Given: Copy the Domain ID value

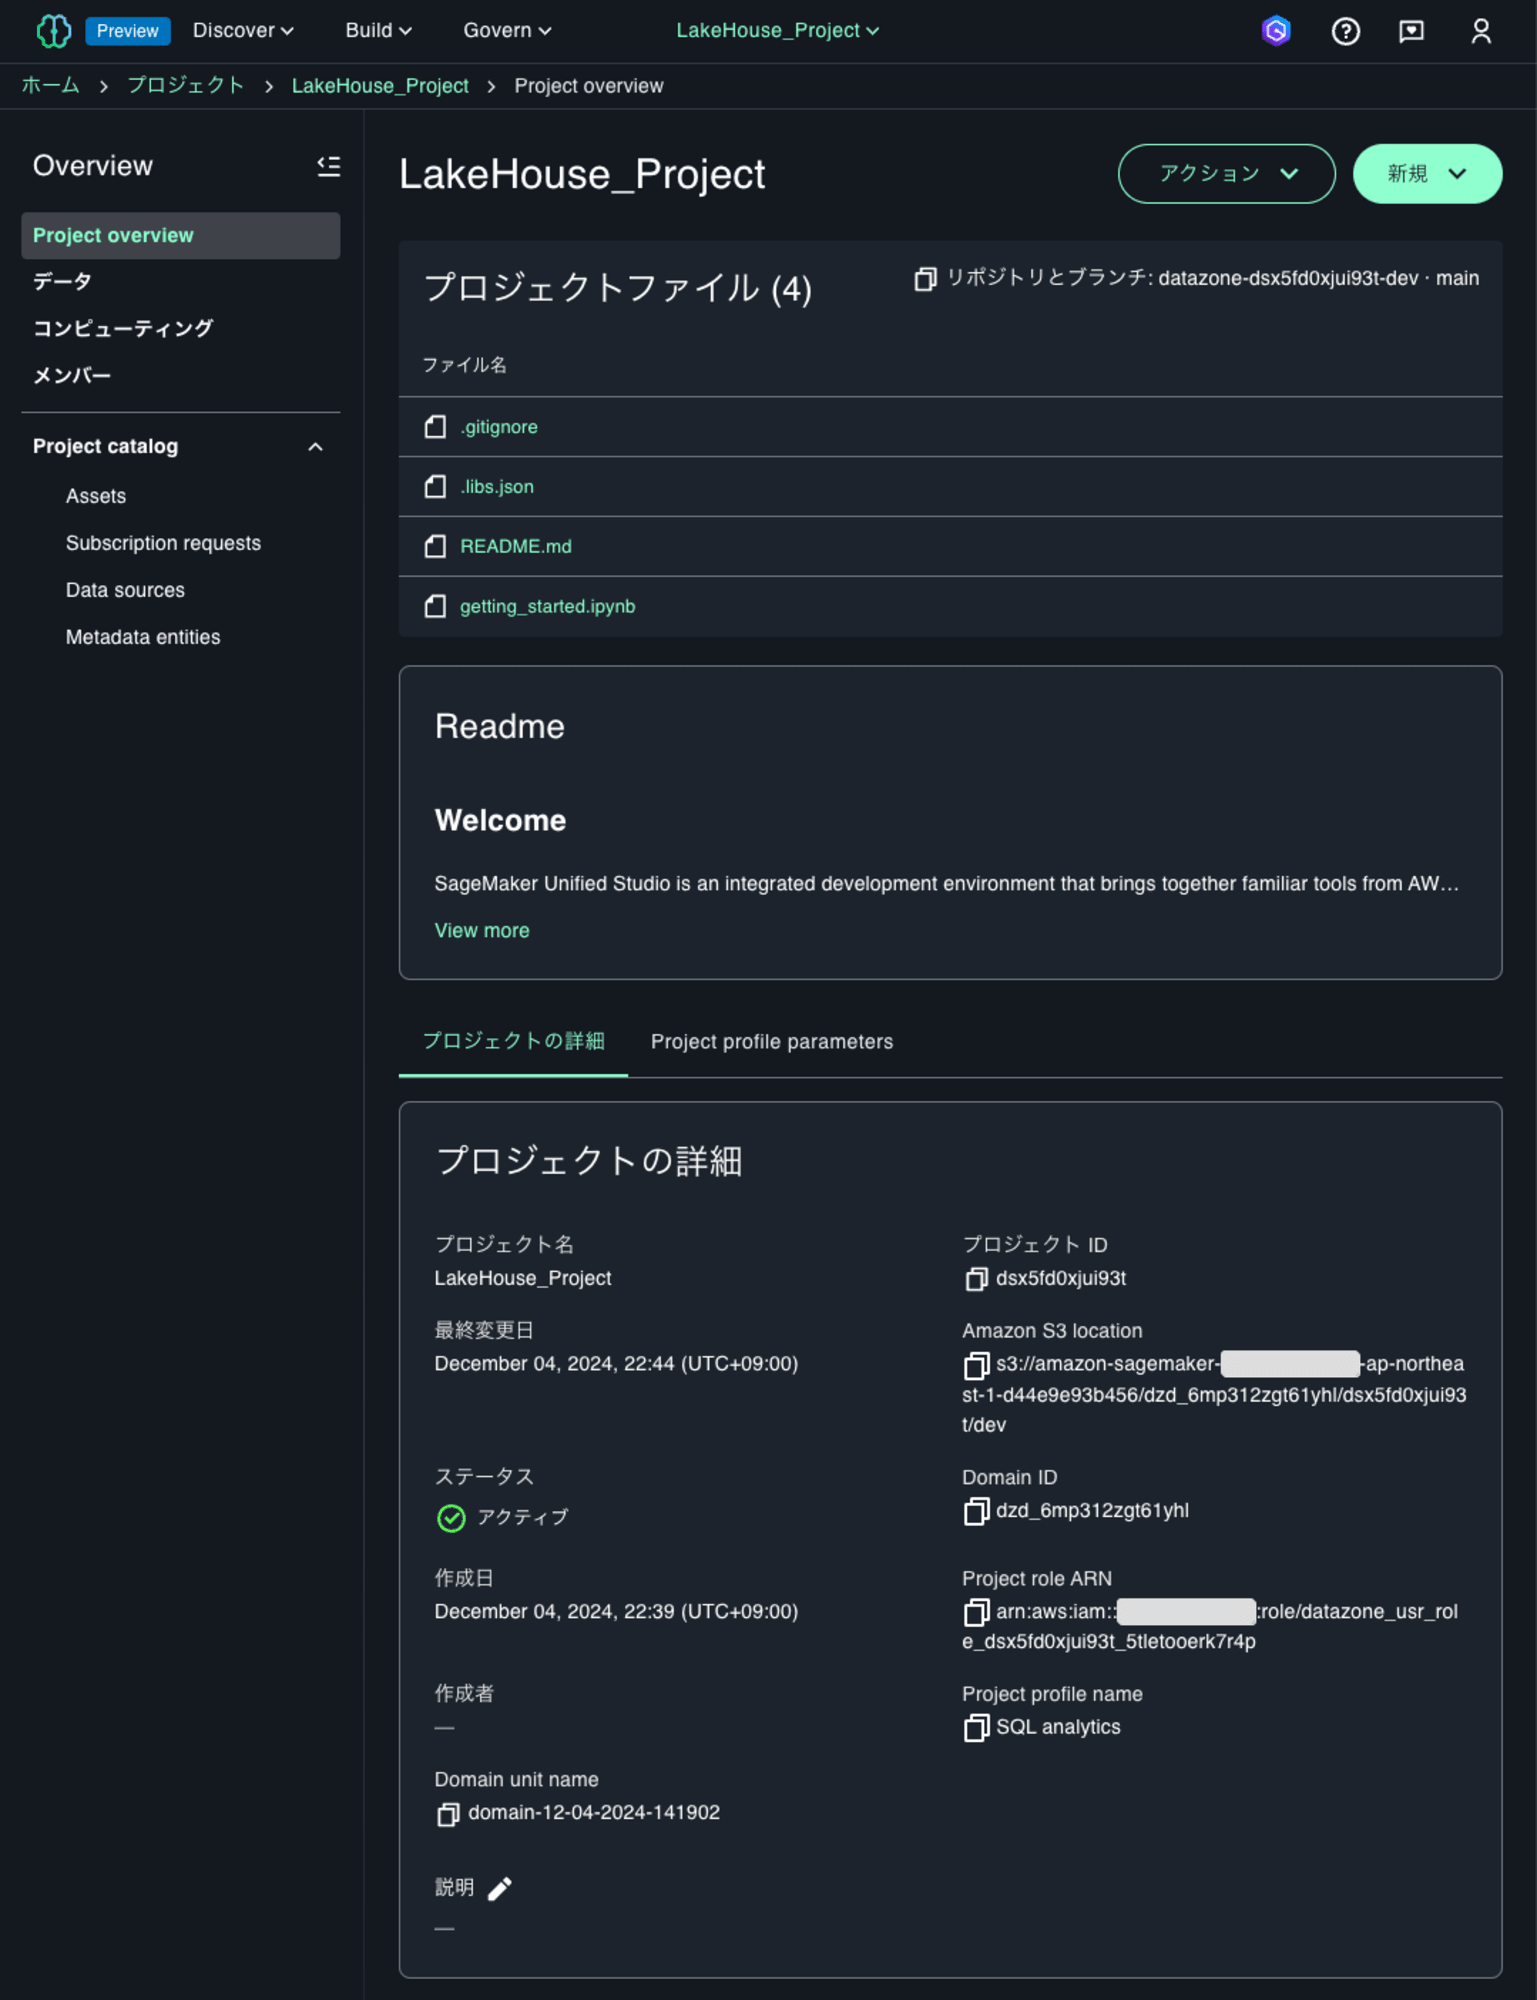Looking at the screenshot, I should point(976,1511).
